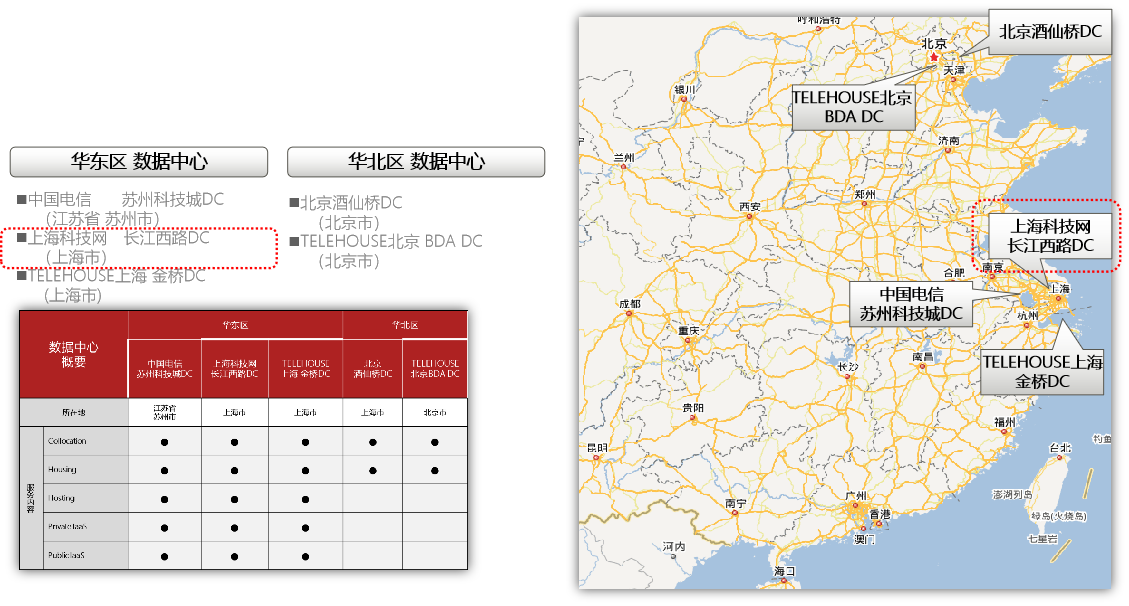Image resolution: width=1129 pixels, height=606 pixels.
Task: Click the 北京酒仙桥DC callout on the map
Action: pyautogui.click(x=1050, y=32)
